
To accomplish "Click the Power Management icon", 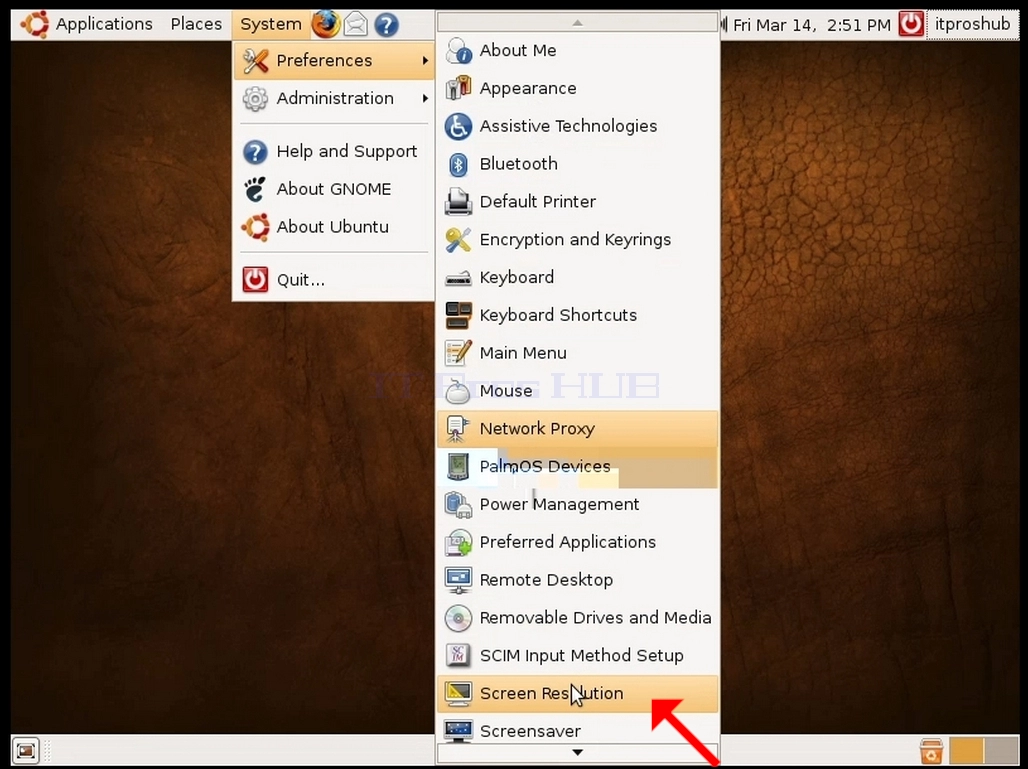I will pos(458,504).
